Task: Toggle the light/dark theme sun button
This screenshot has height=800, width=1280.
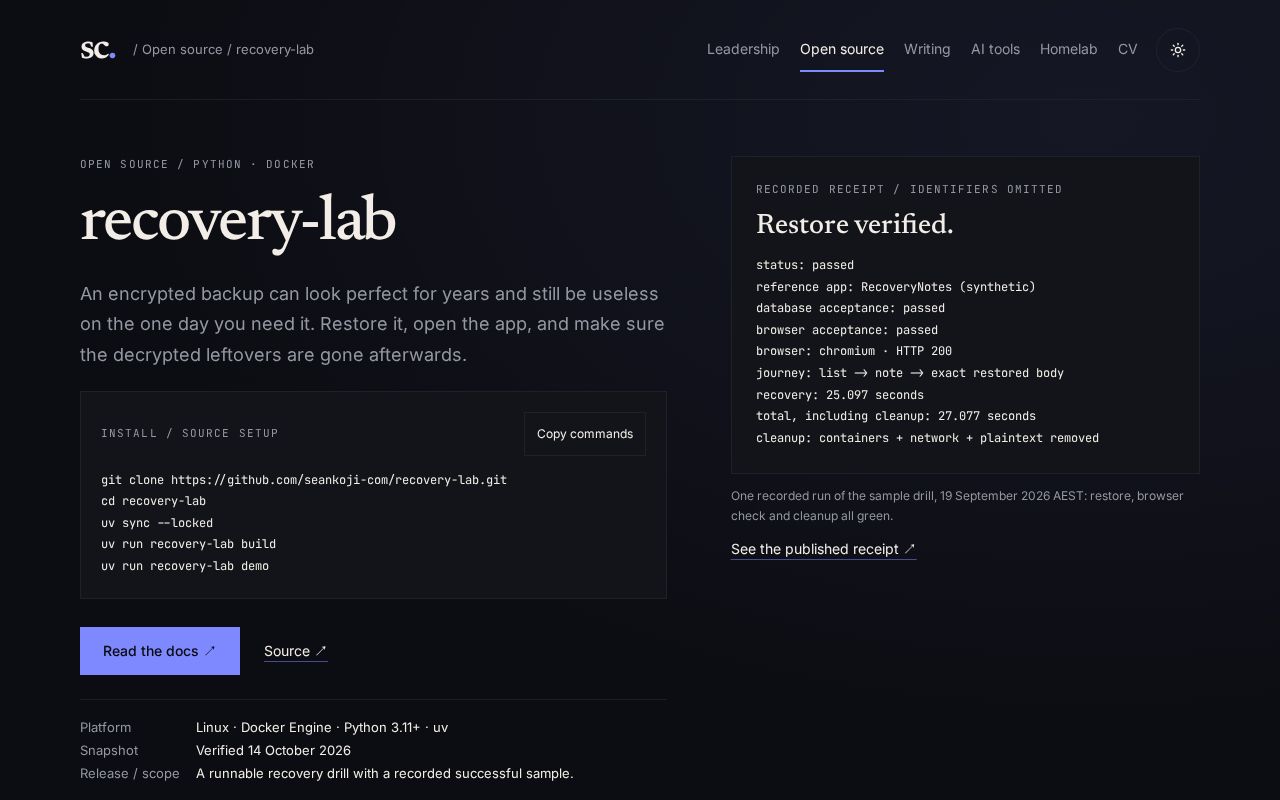Action: coord(1178,50)
